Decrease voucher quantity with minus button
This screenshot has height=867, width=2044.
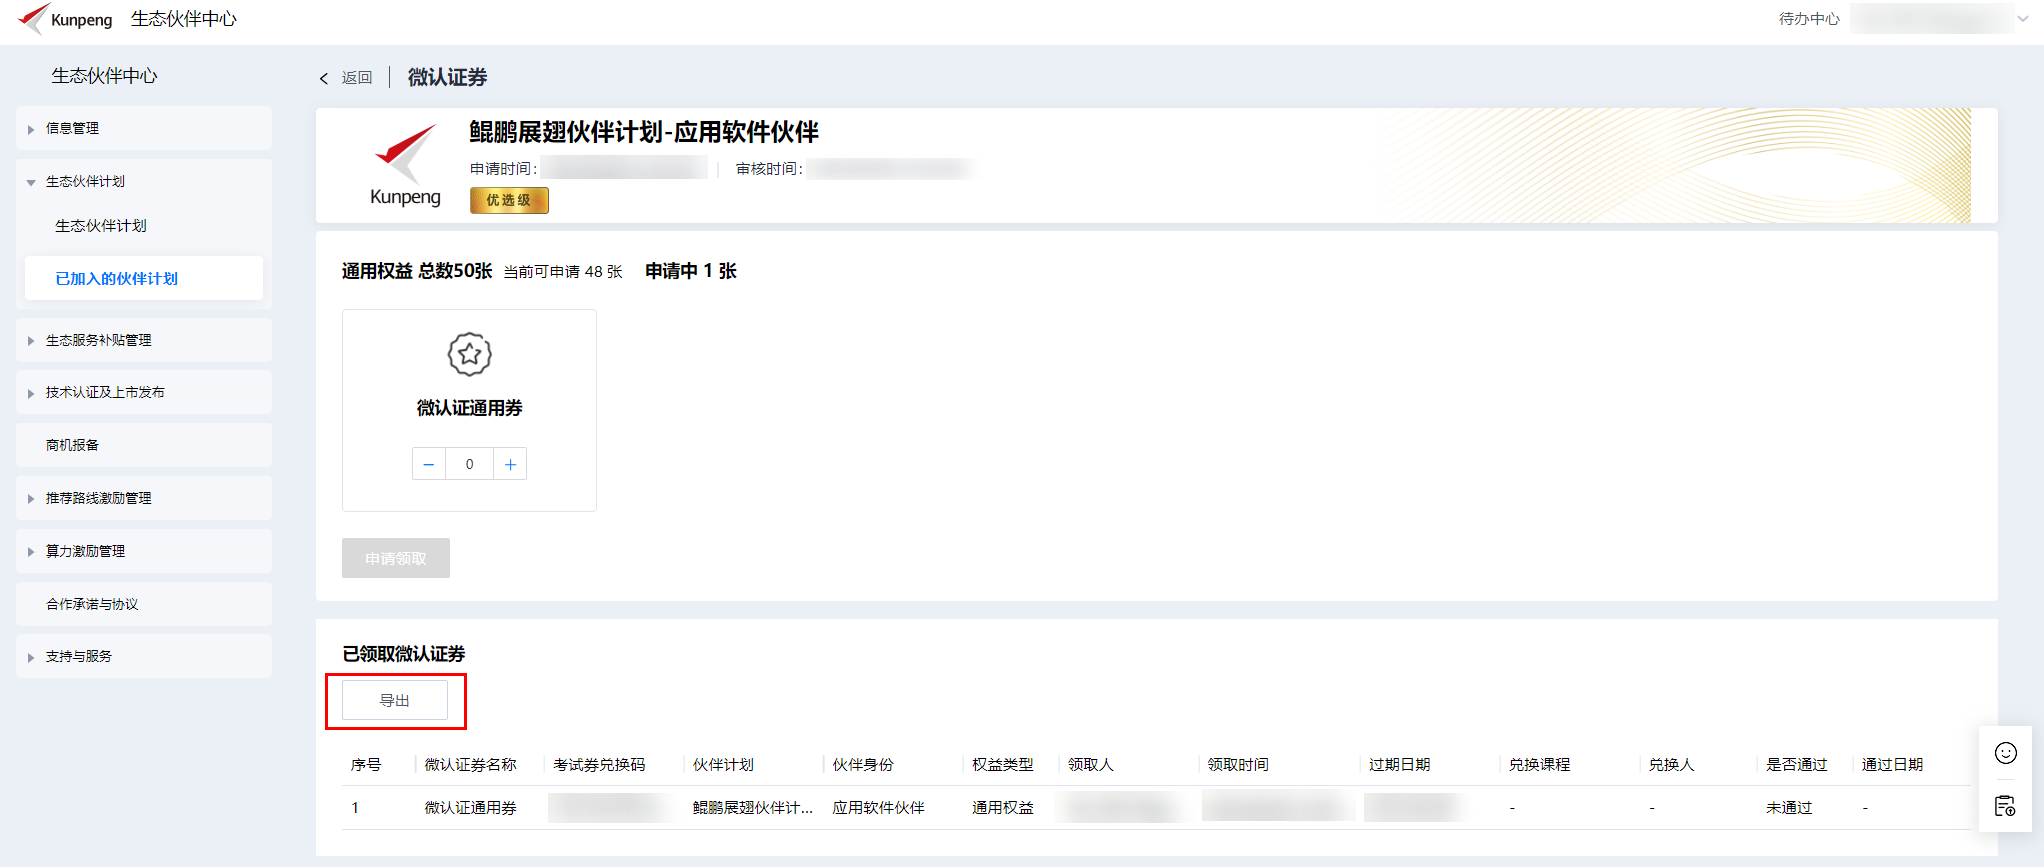[x=429, y=464]
